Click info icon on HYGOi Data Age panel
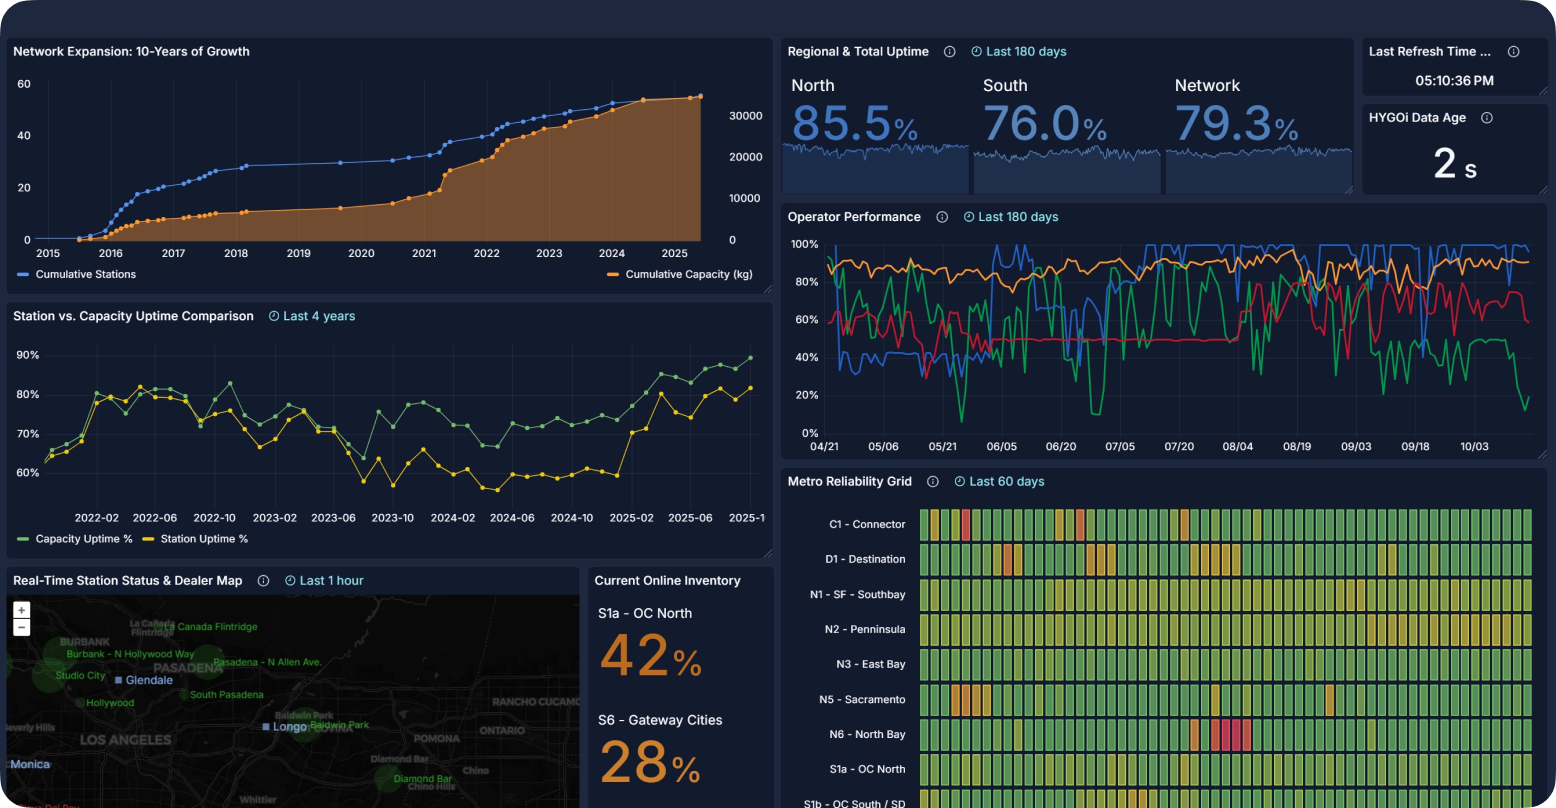This screenshot has height=808, width=1556. [1486, 118]
